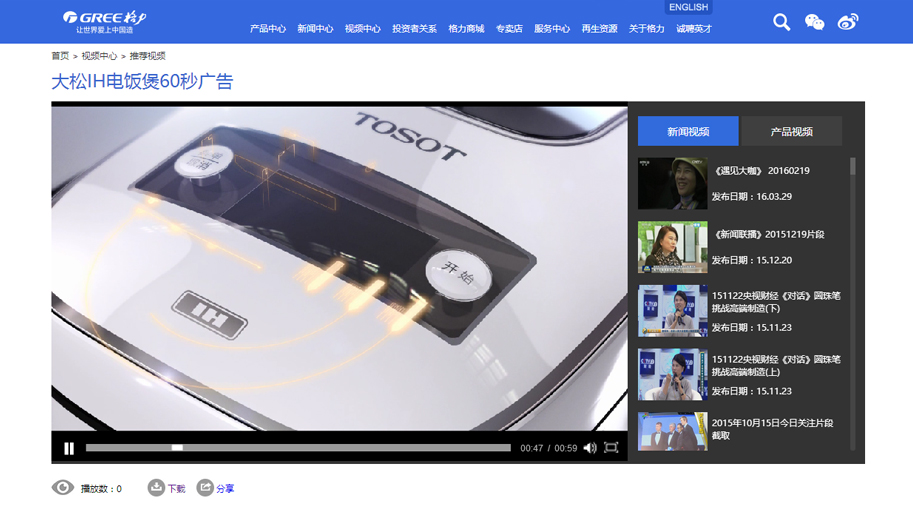This screenshot has width=913, height=513.
Task: Open the Weibo icon in header
Action: coord(848,22)
